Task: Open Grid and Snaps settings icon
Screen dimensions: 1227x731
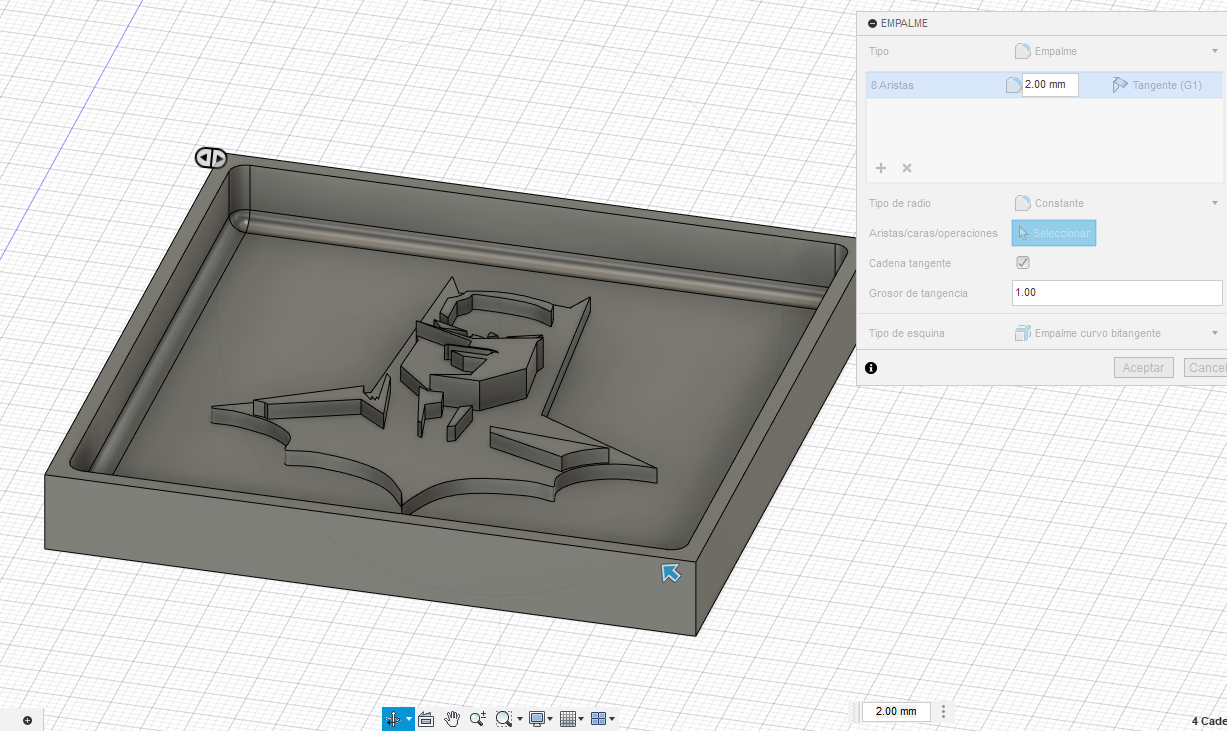Action: pos(568,718)
